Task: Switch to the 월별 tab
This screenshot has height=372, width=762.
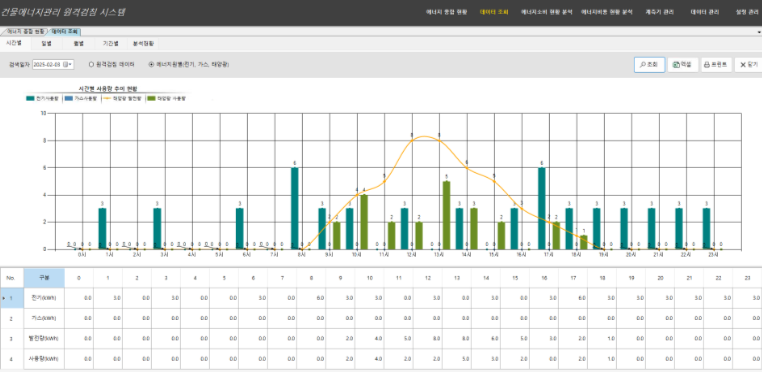Action: 78,43
